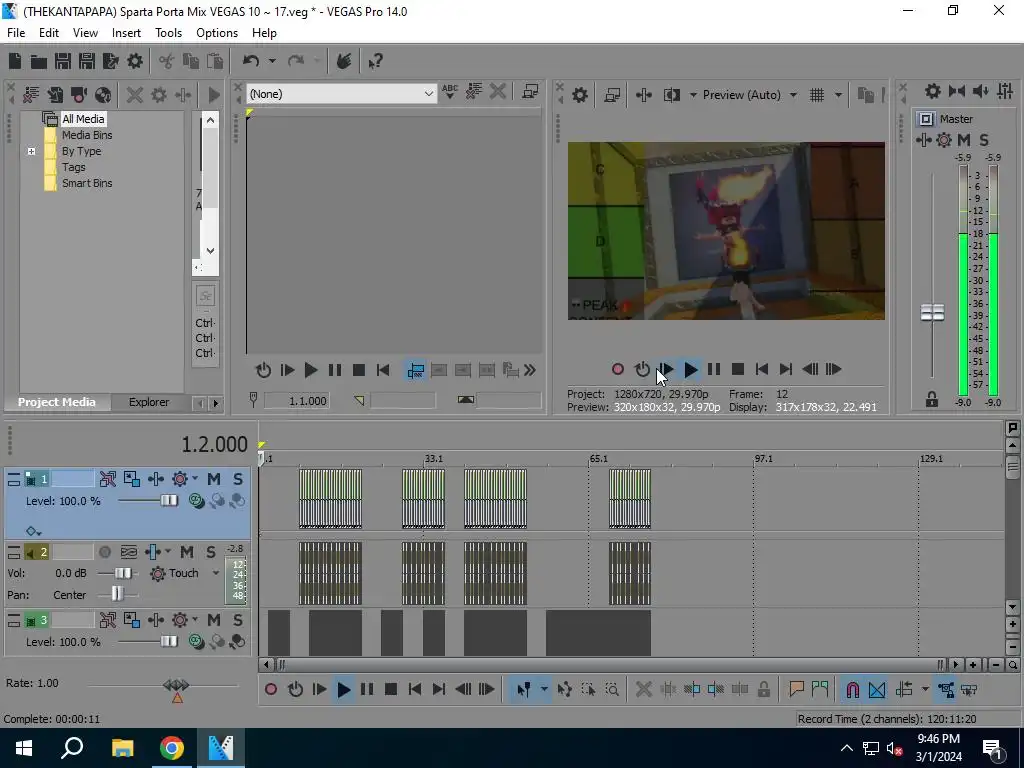Click the track 1 Level slider handle
1024x768 pixels.
click(x=169, y=501)
